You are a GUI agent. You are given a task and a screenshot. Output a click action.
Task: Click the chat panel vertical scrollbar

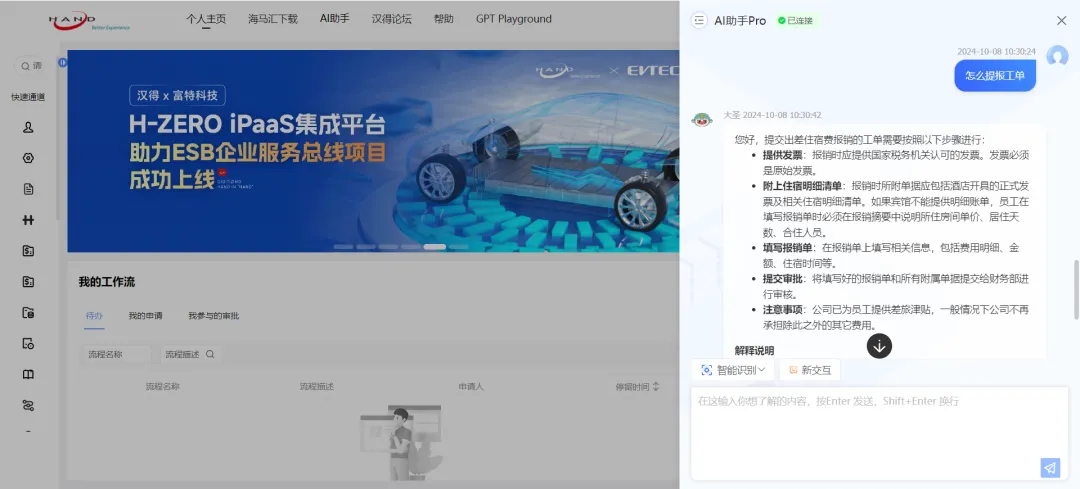[1076, 289]
